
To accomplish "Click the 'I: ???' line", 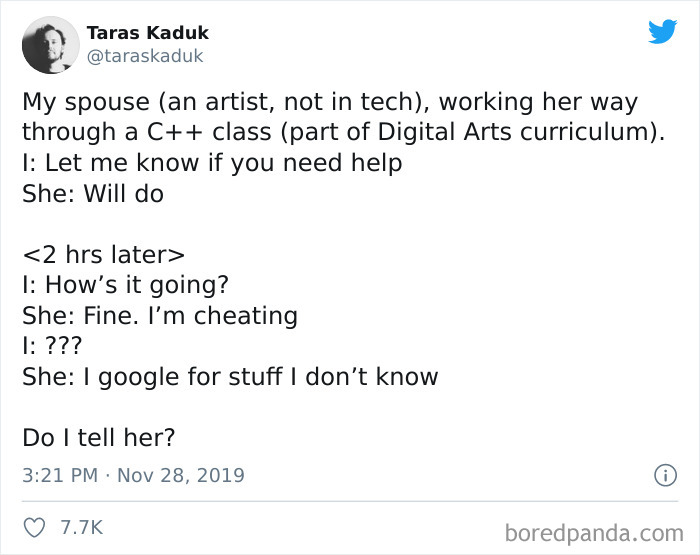I will [x=52, y=346].
